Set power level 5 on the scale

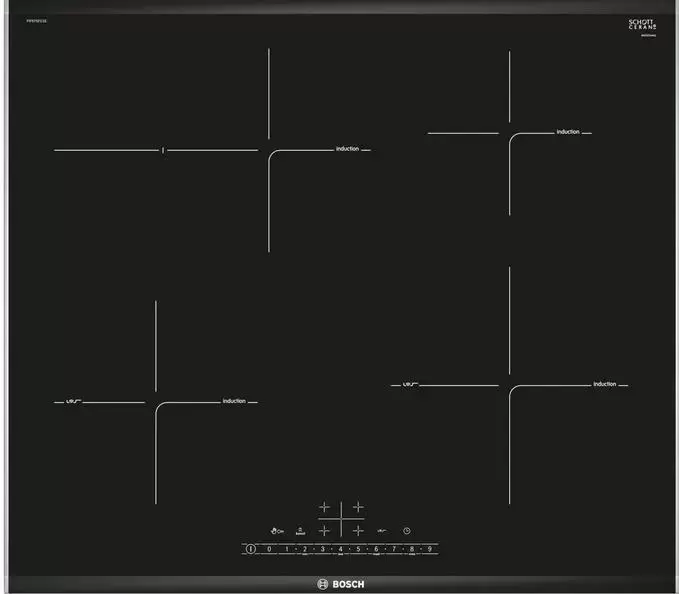[358, 549]
